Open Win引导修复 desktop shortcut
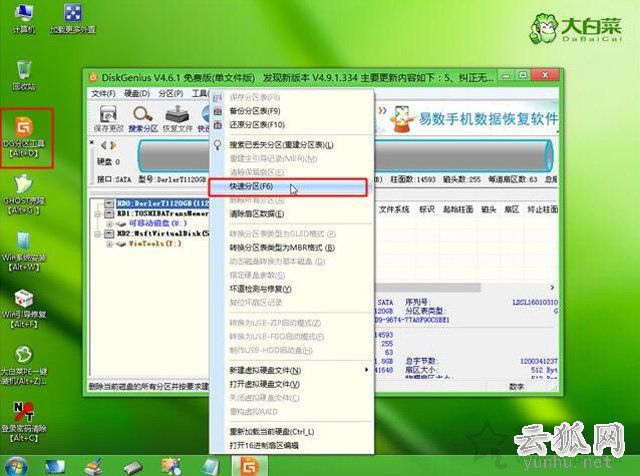Viewport: 640px width, 476px height. pyautogui.click(x=24, y=309)
